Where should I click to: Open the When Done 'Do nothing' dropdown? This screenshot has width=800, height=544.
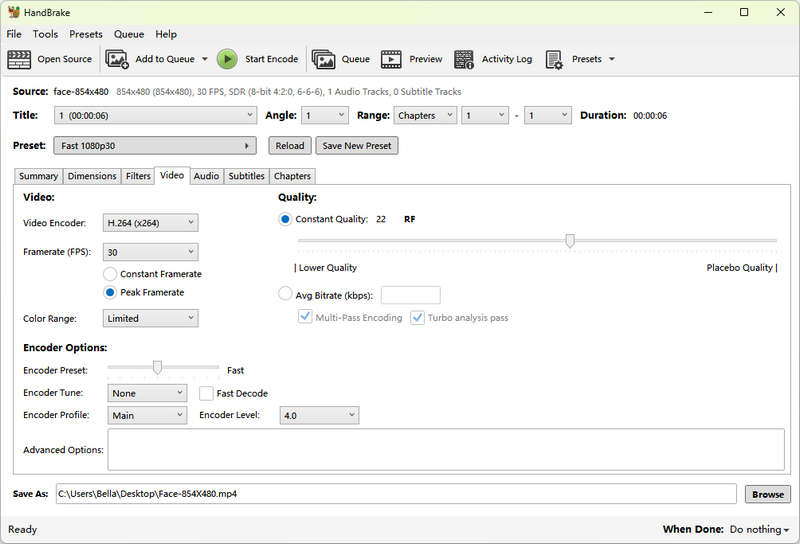(x=759, y=530)
